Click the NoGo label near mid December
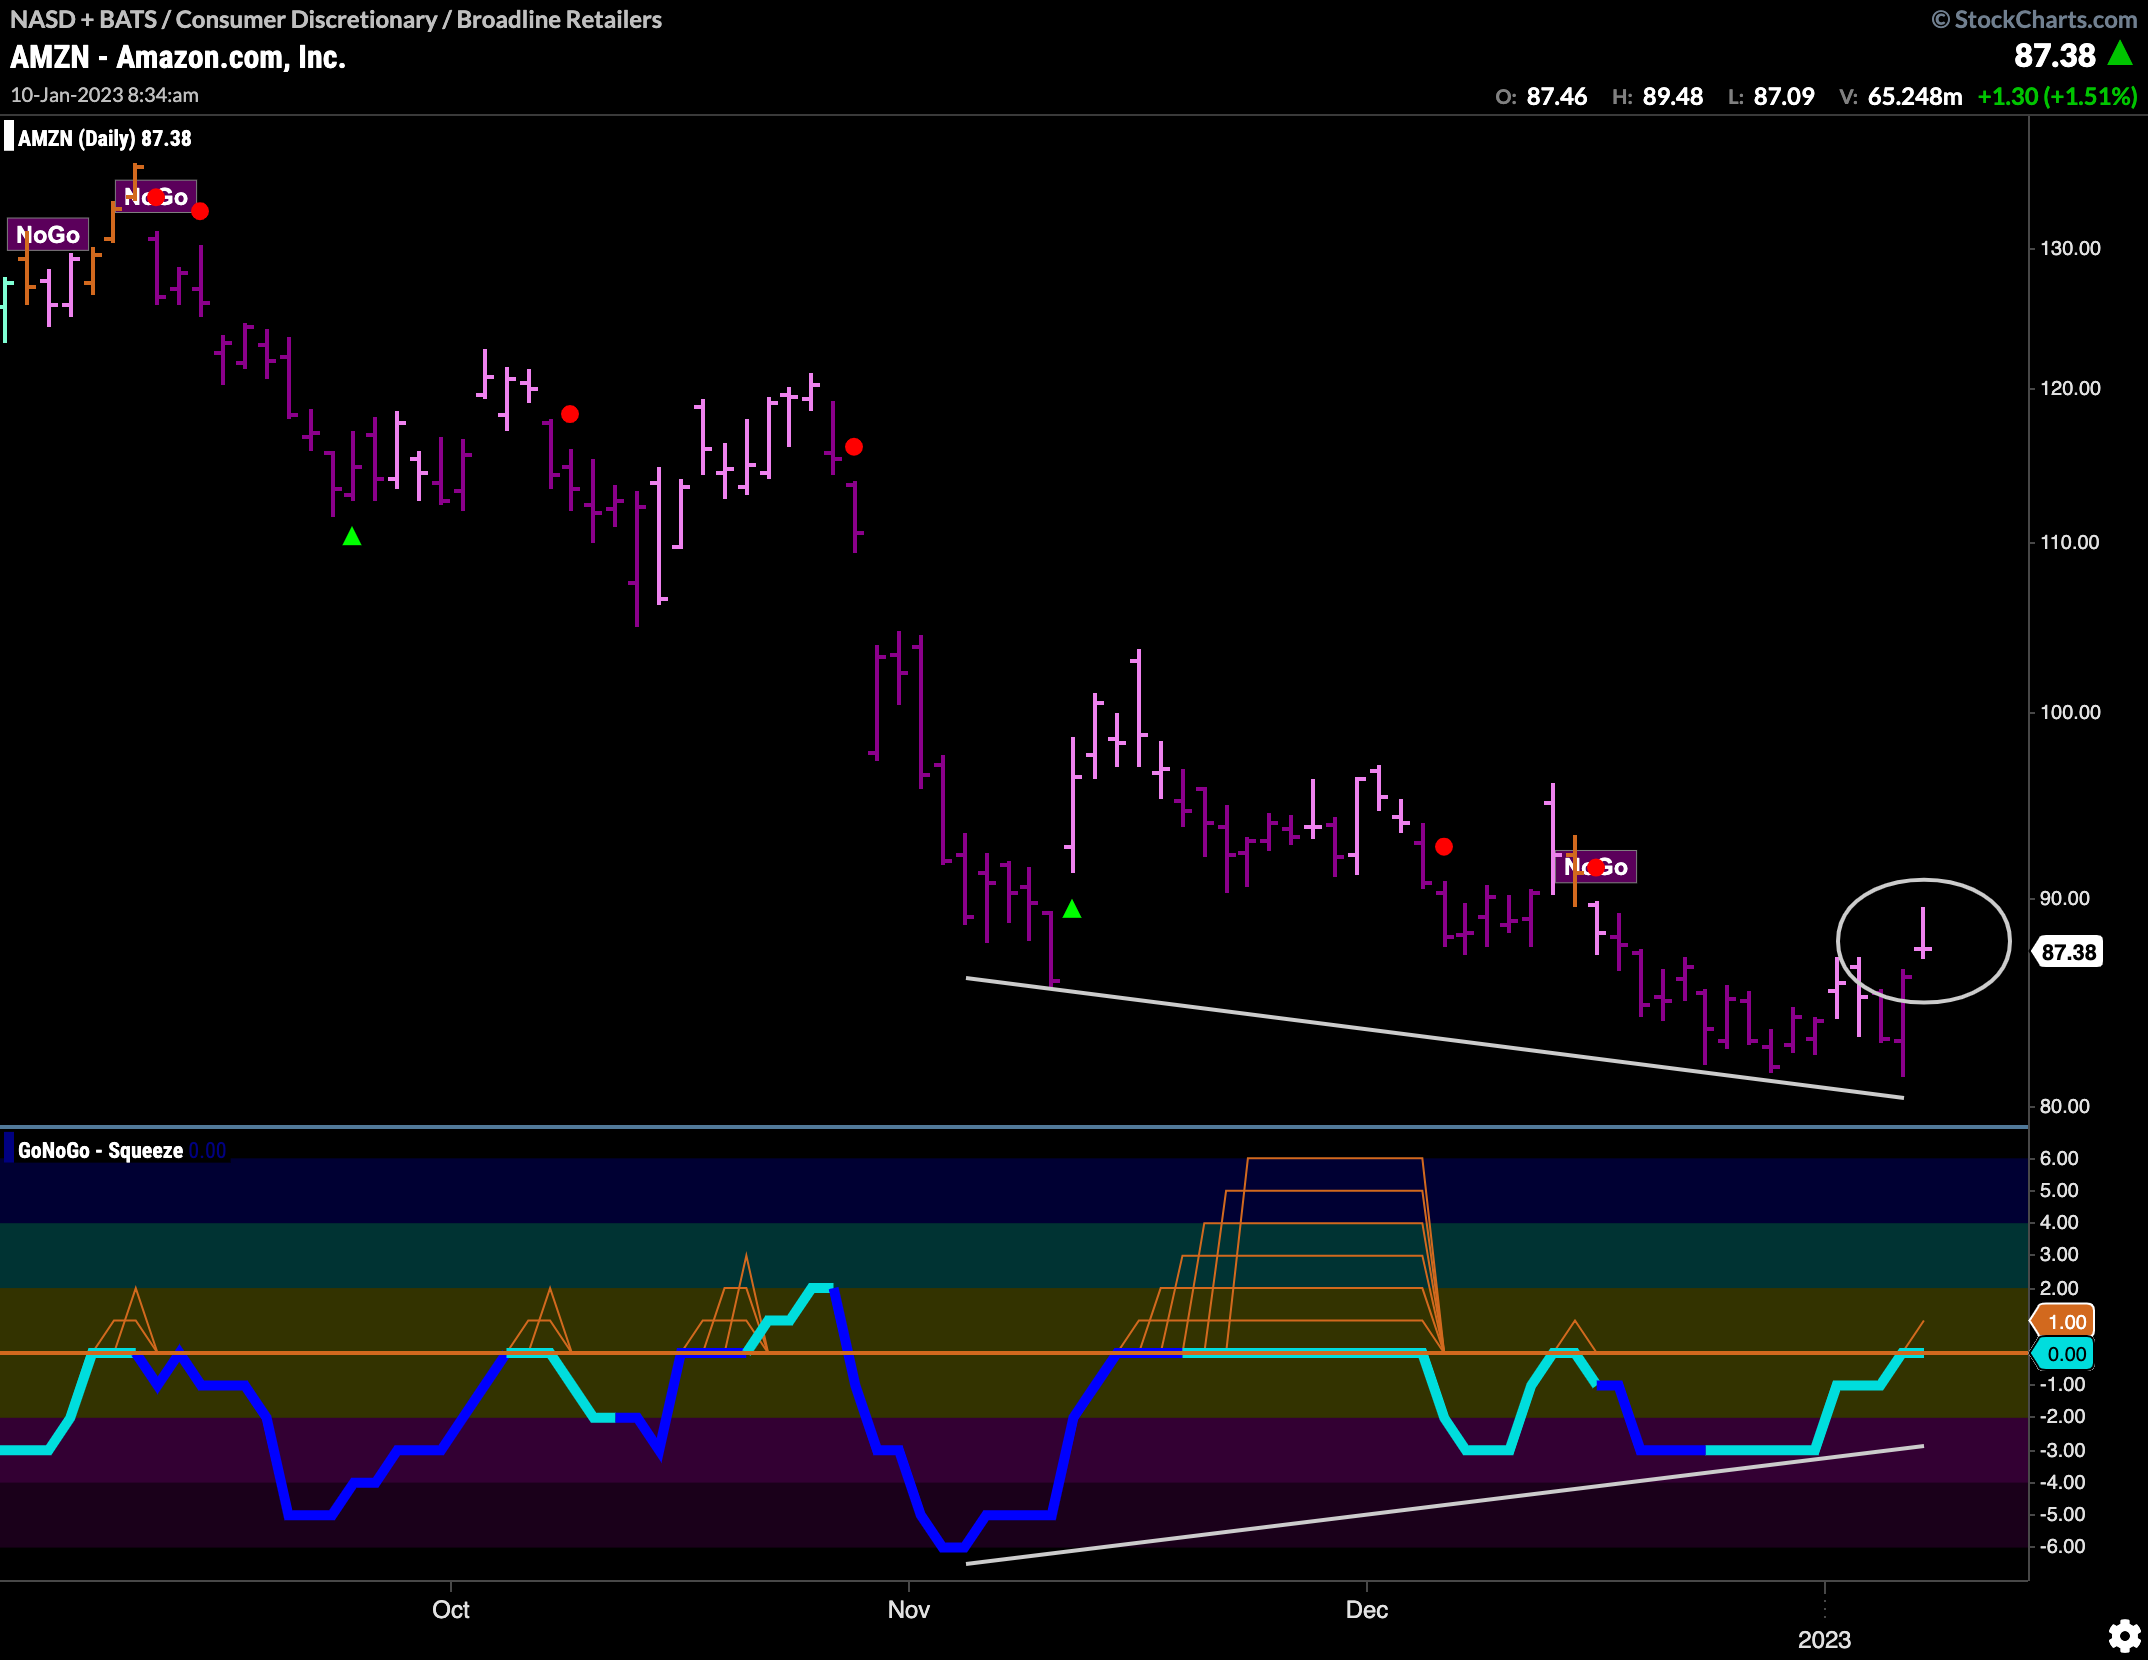The width and height of the screenshot is (2148, 1660). 1595,867
